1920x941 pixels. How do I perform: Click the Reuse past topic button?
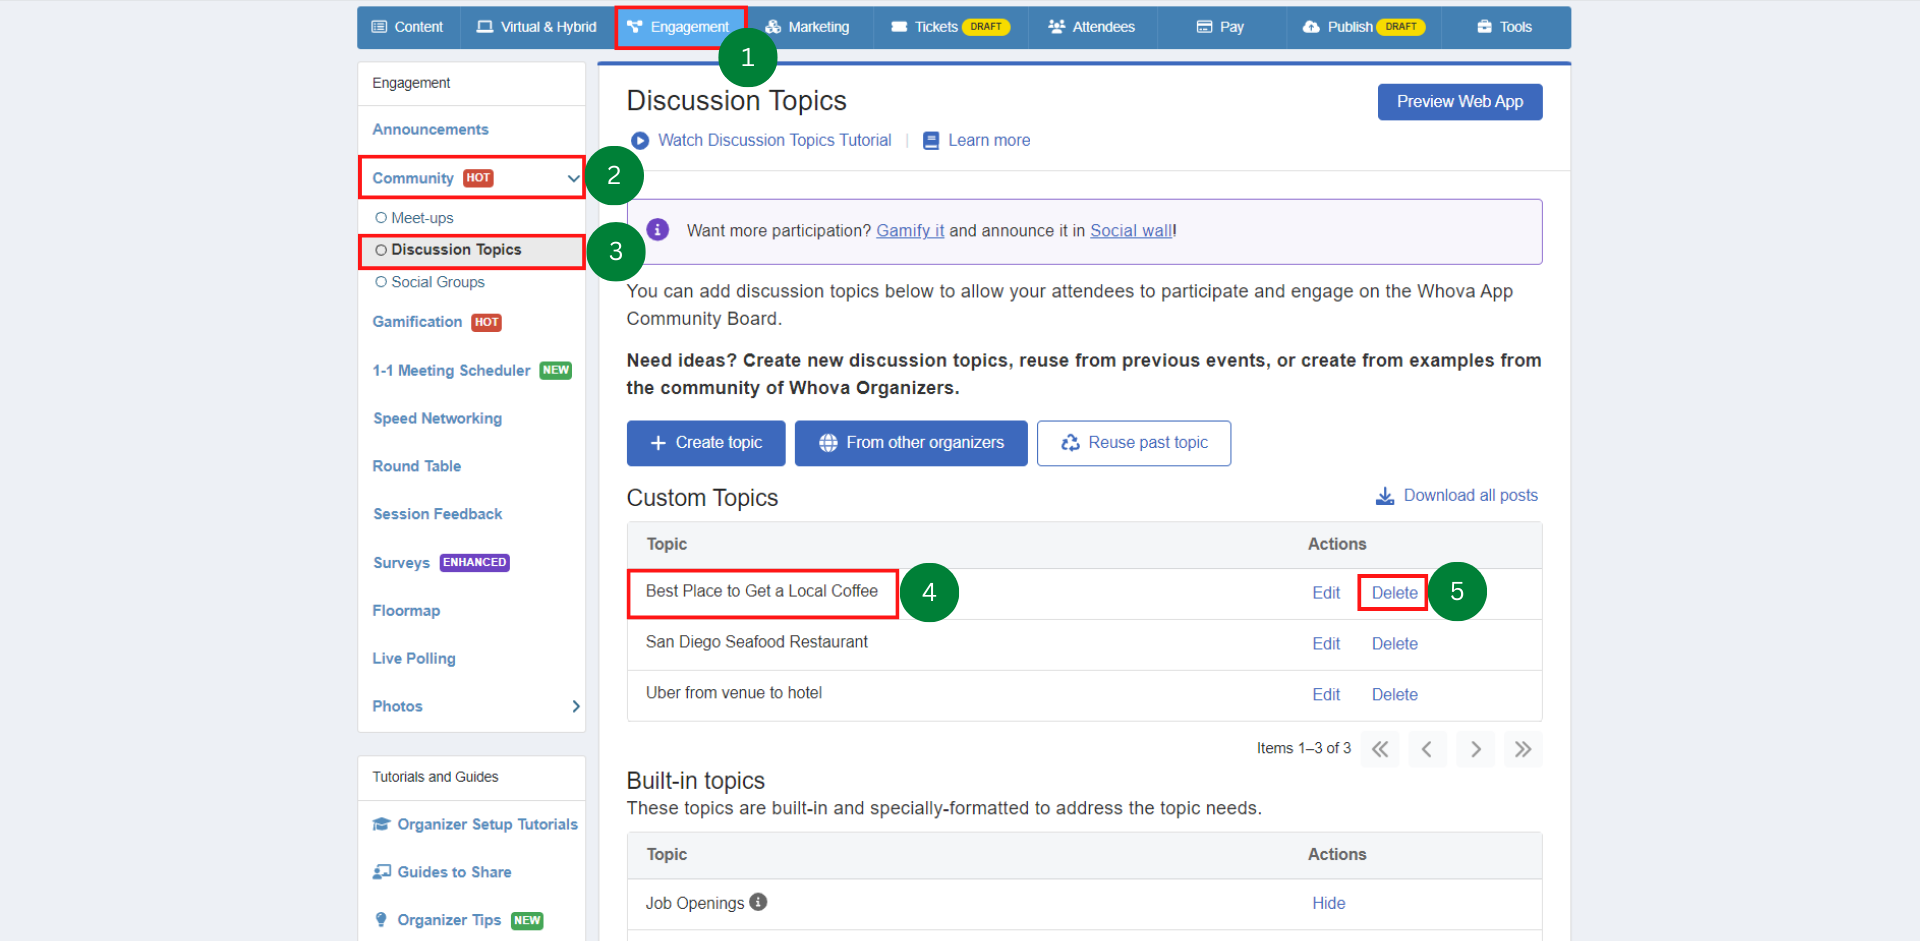pos(1134,443)
